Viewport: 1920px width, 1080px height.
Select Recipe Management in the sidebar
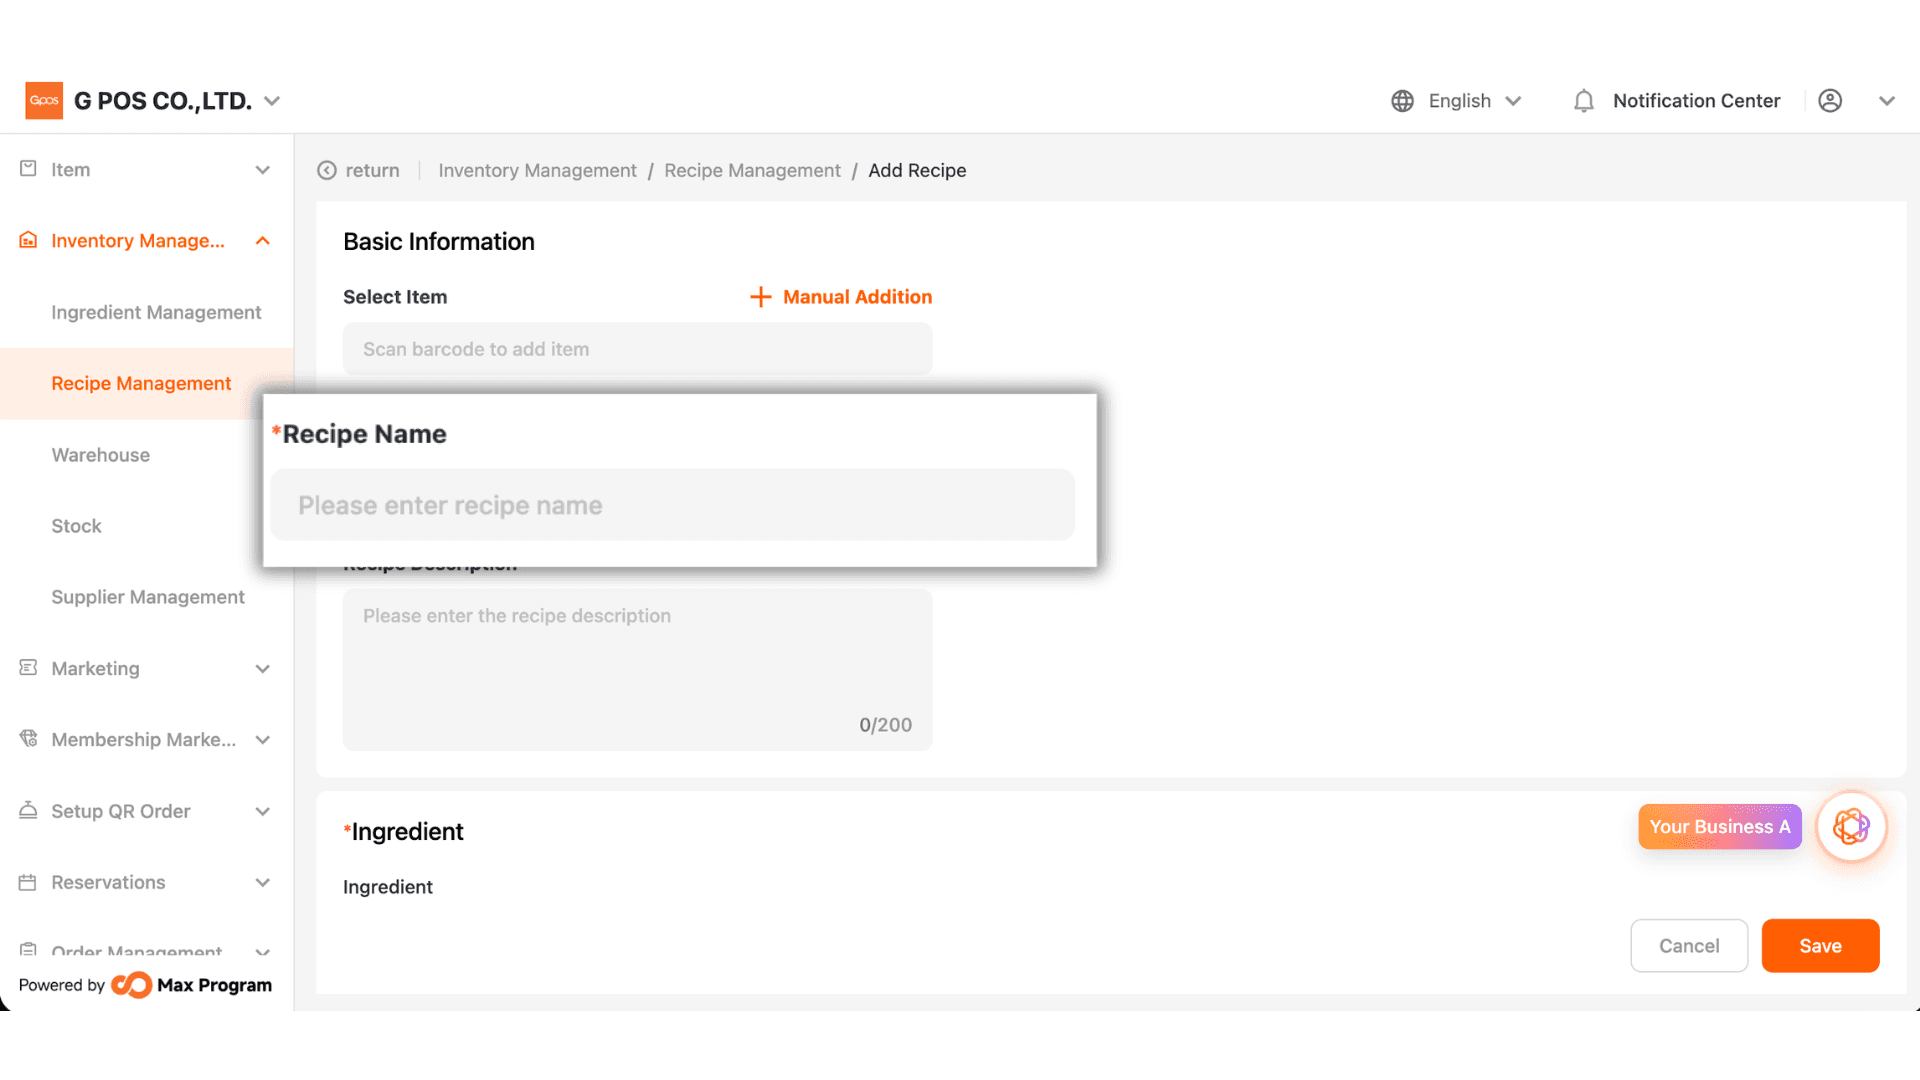tap(146, 383)
